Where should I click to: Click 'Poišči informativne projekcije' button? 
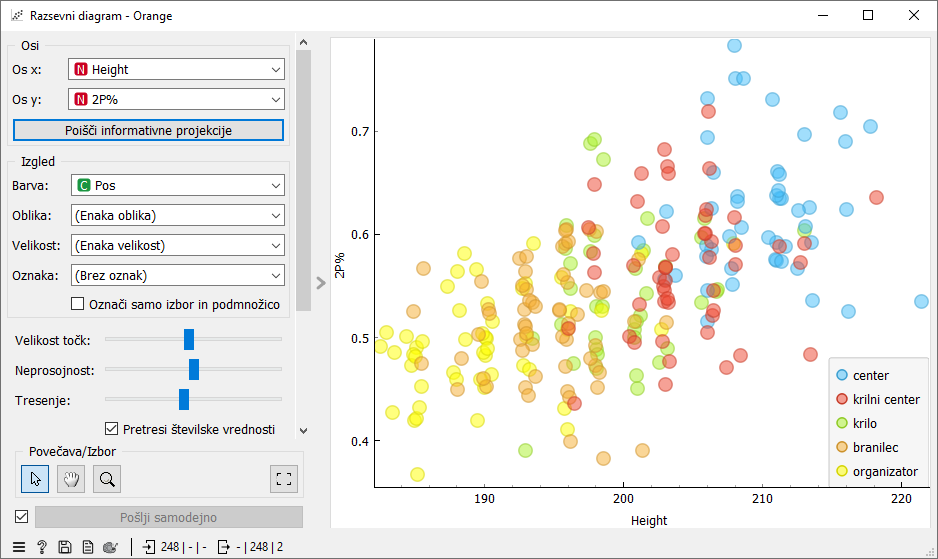(148, 131)
